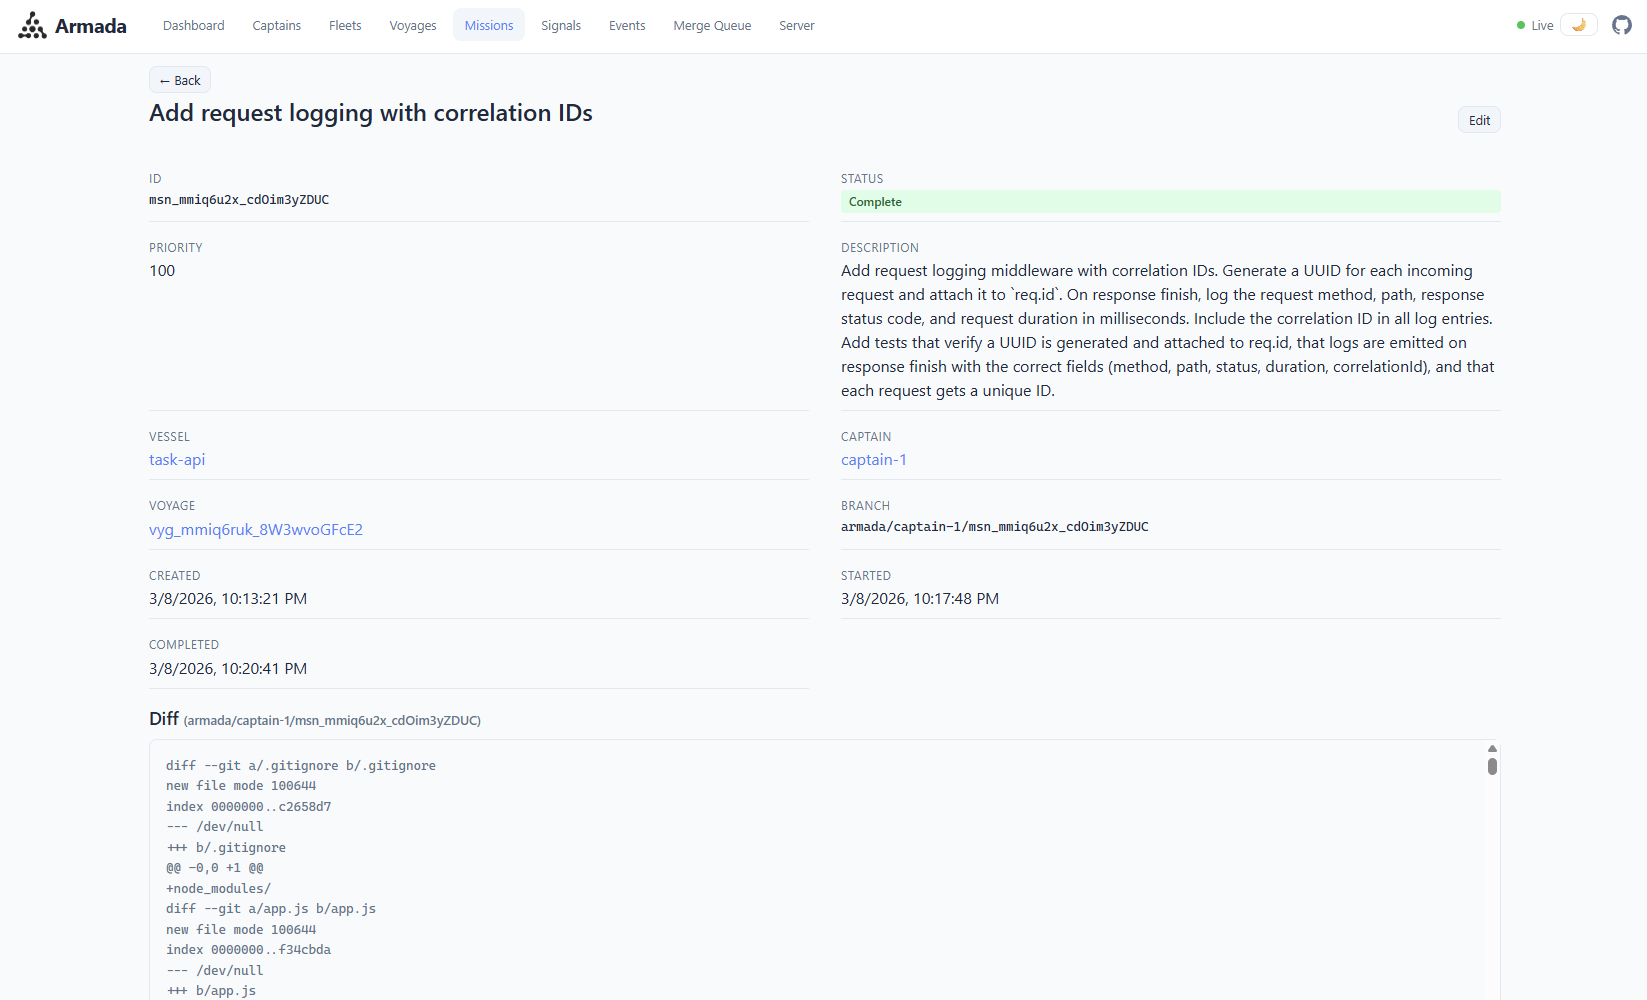The image size is (1647, 1000).
Task: Open the Dashboard menu item
Action: pyautogui.click(x=193, y=25)
